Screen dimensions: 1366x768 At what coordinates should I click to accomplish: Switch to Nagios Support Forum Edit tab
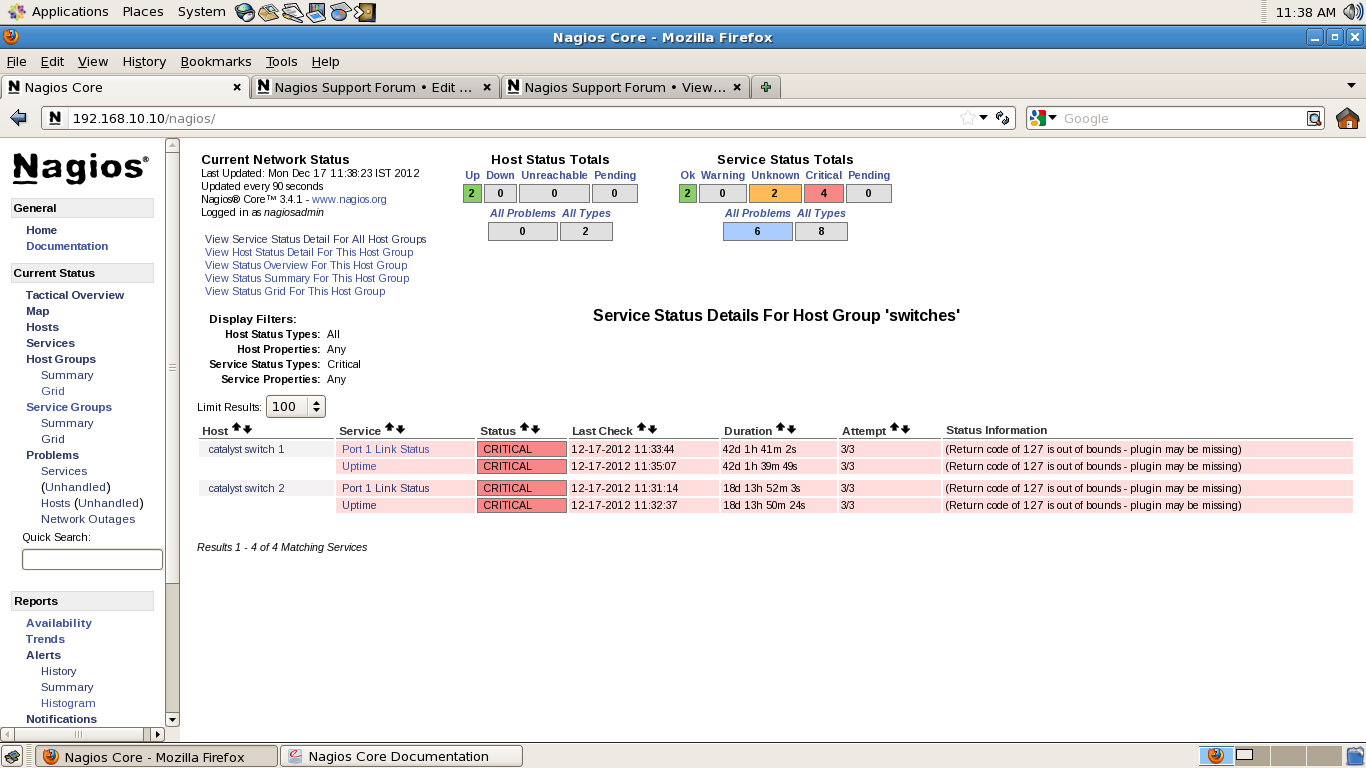(x=374, y=87)
